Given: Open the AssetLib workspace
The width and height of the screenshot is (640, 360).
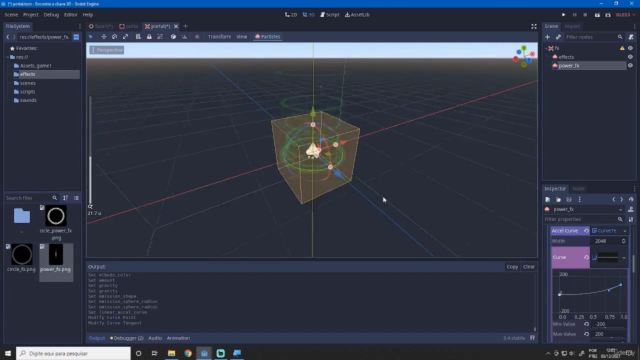Looking at the screenshot, I should point(357,15).
